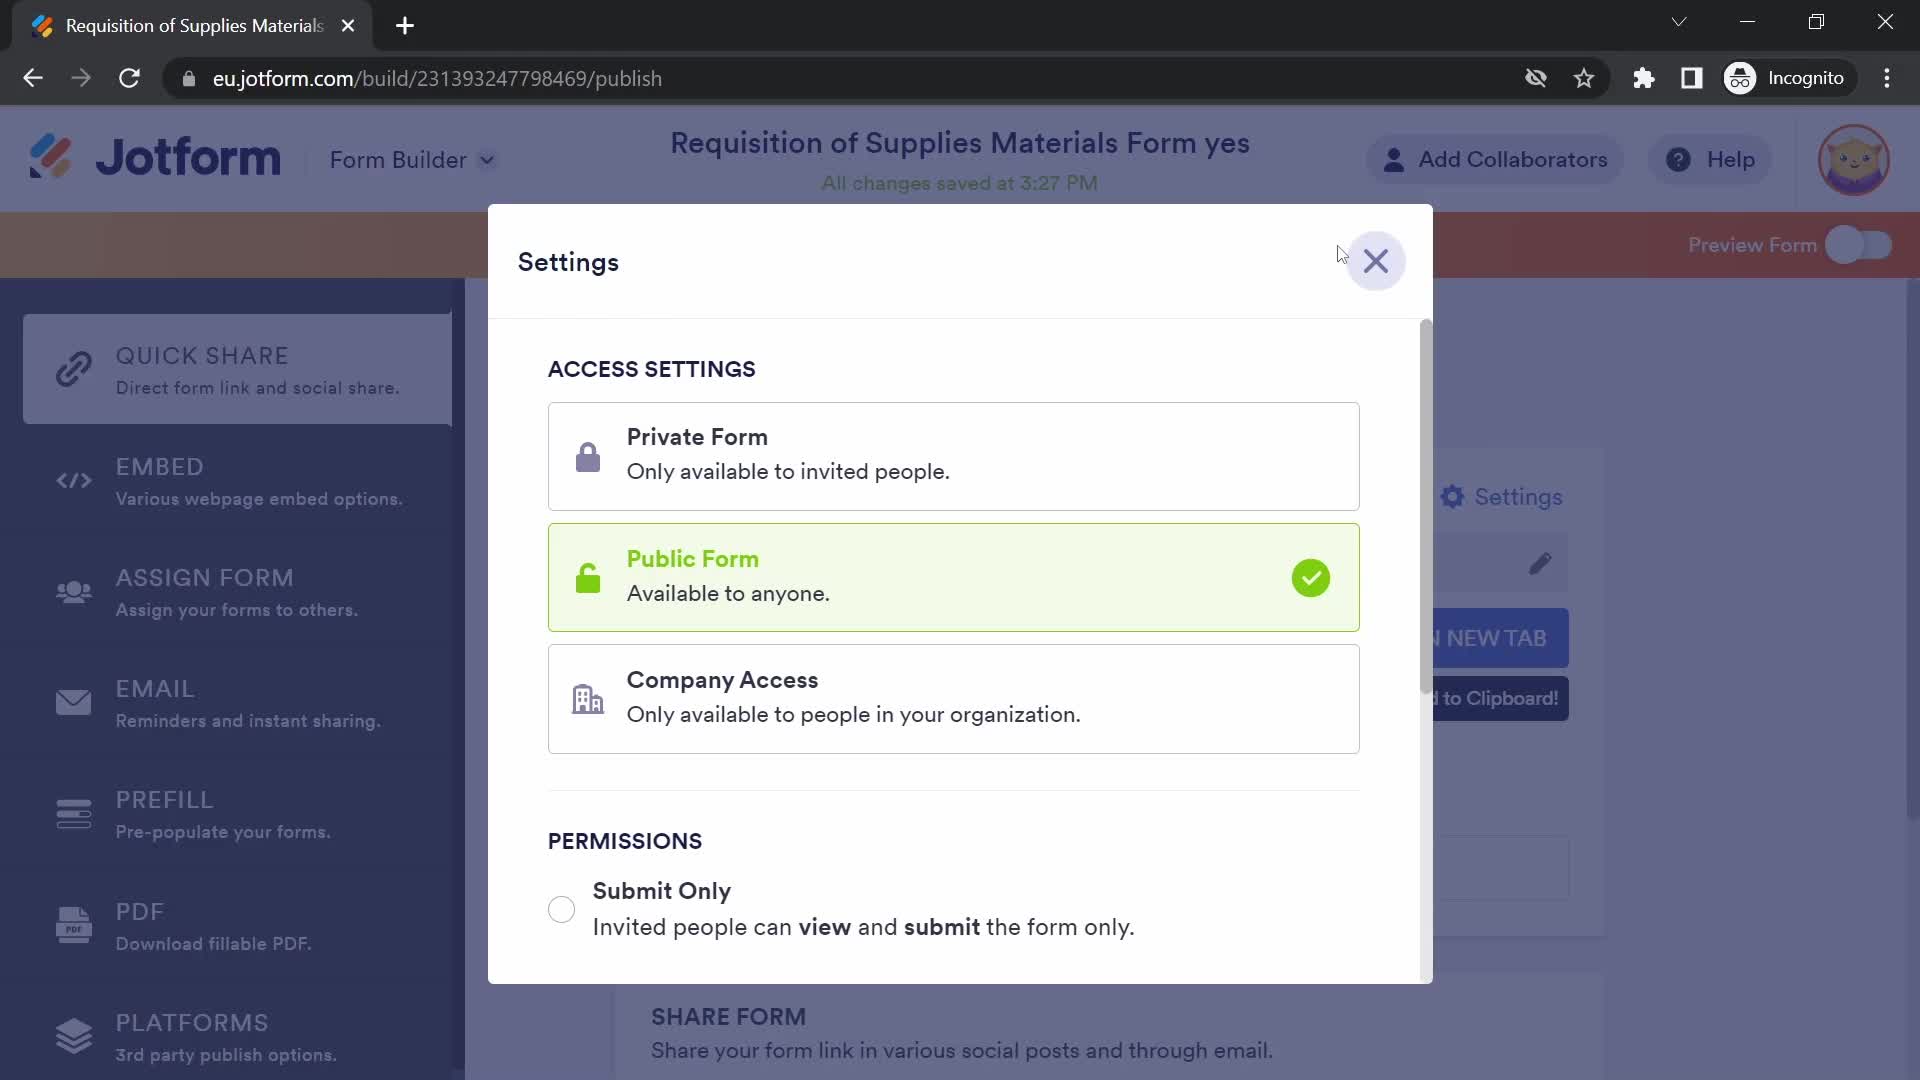The image size is (1920, 1080).
Task: Click the Quick Share icon in sidebar
Action: pos(73,371)
